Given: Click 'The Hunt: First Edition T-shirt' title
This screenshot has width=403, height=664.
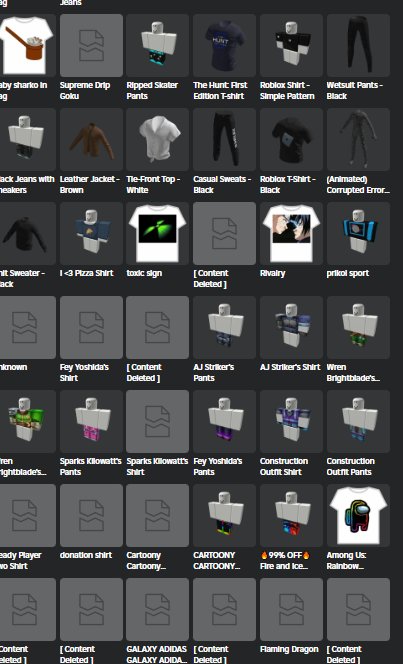Looking at the screenshot, I should 220,91.
